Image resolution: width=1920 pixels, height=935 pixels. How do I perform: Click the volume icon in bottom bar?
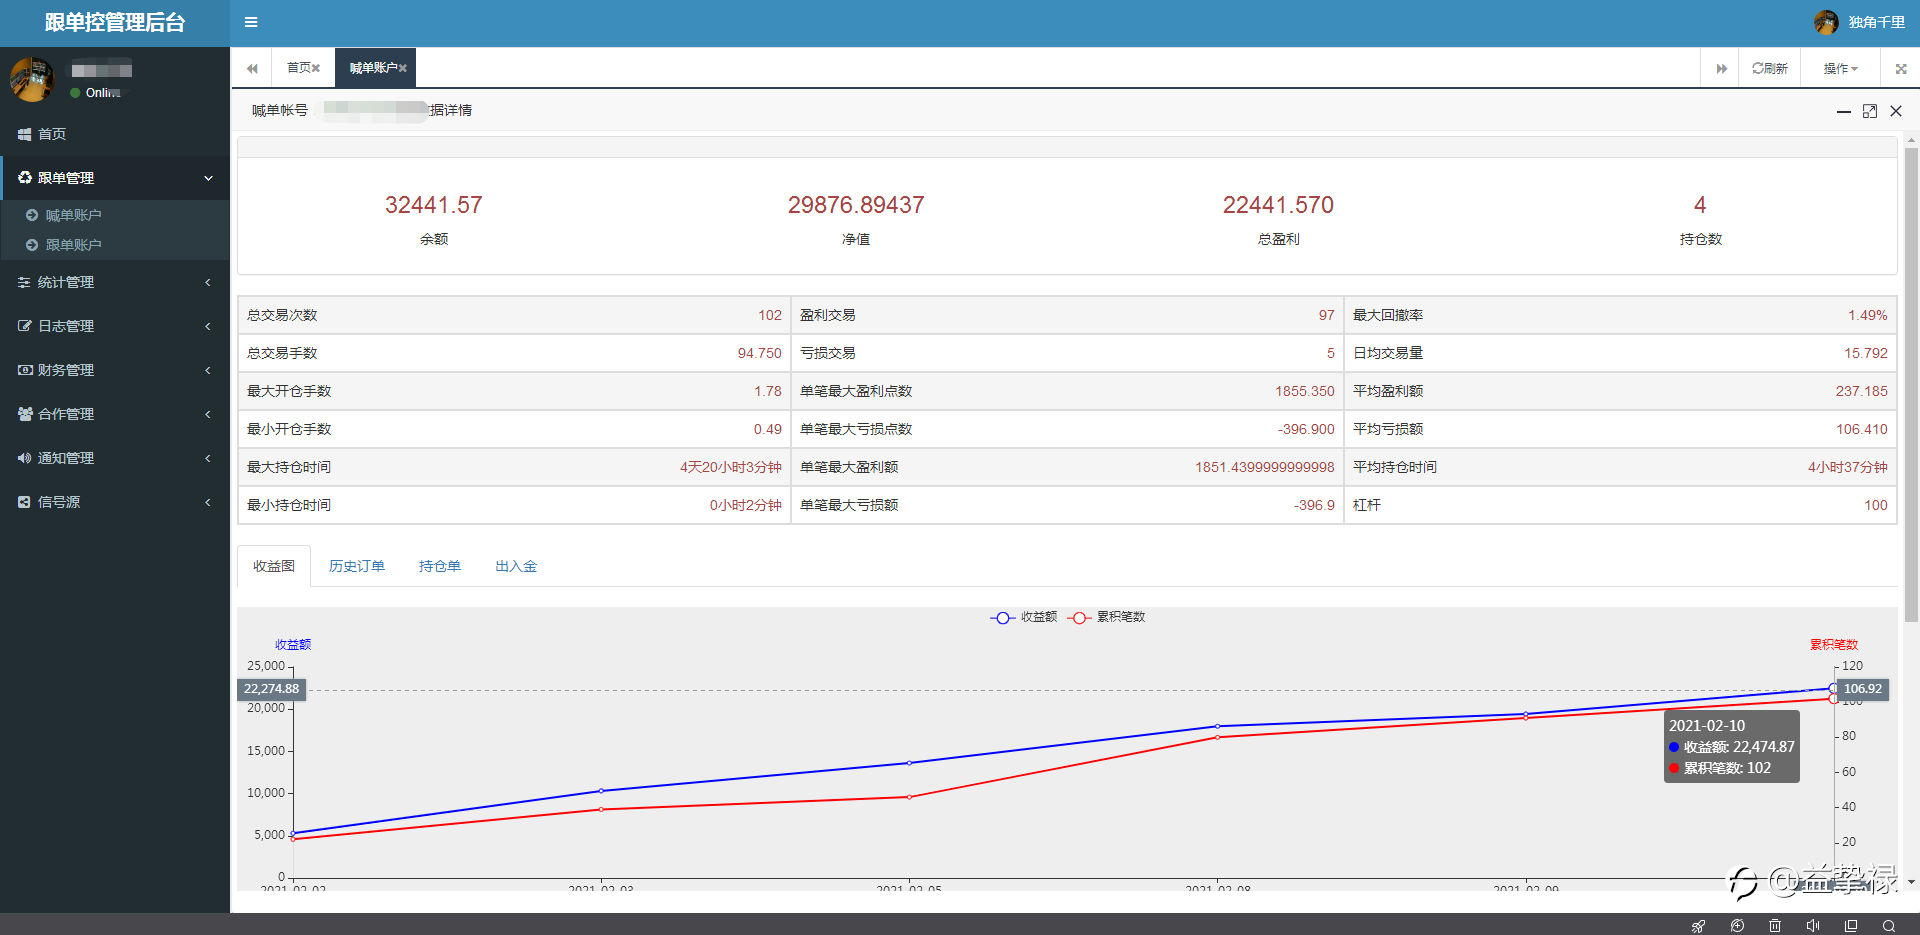tap(1813, 926)
